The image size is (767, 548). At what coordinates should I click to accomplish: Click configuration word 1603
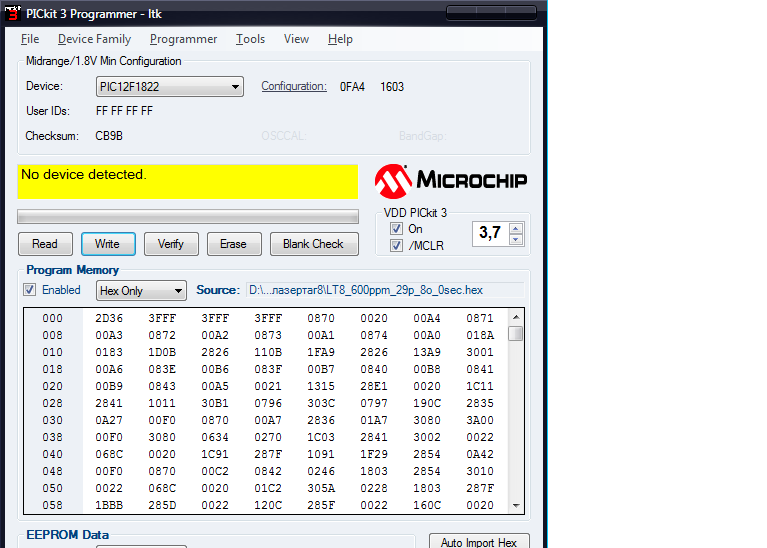pyautogui.click(x=392, y=87)
